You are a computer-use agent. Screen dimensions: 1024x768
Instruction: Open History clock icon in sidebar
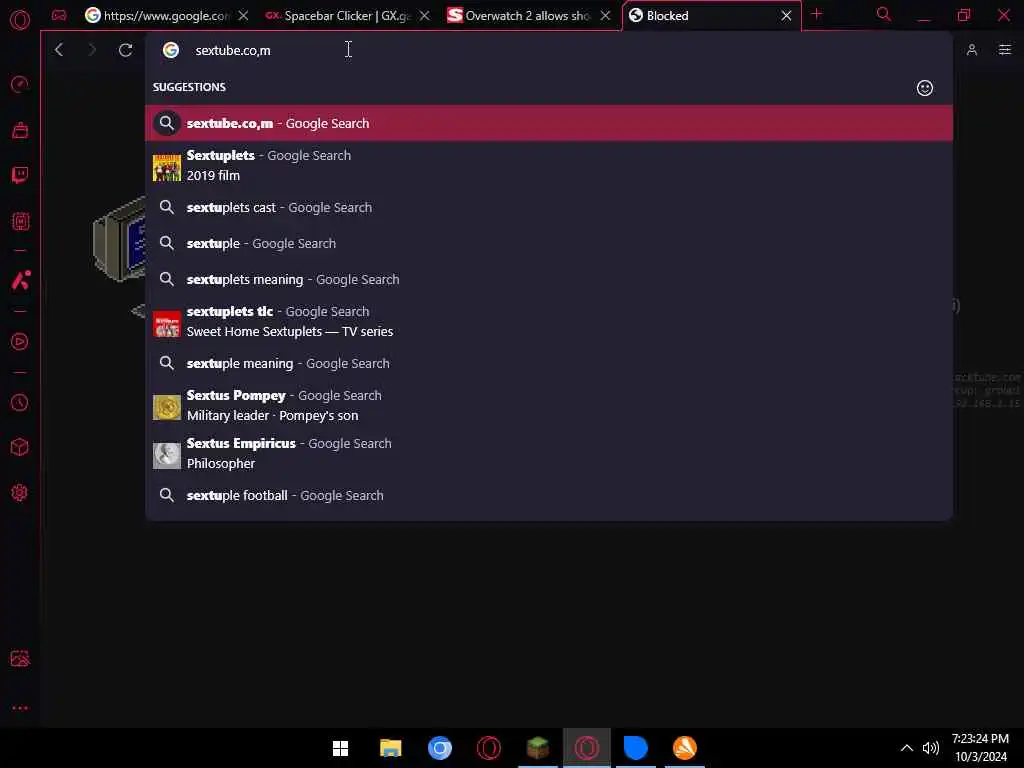coord(20,402)
